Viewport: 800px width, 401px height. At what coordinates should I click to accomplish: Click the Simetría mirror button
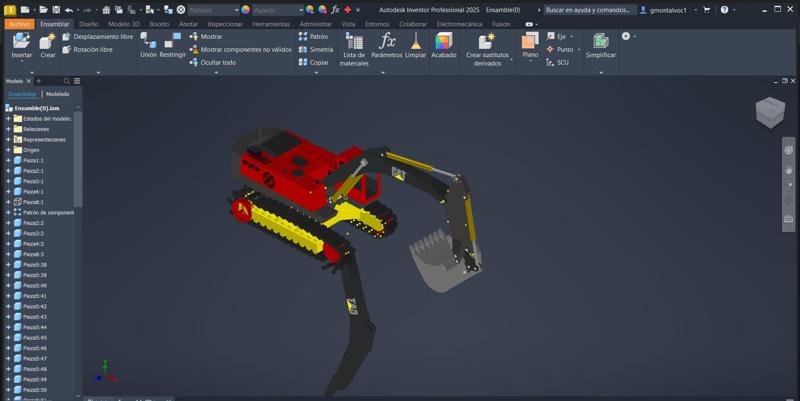[x=316, y=49]
